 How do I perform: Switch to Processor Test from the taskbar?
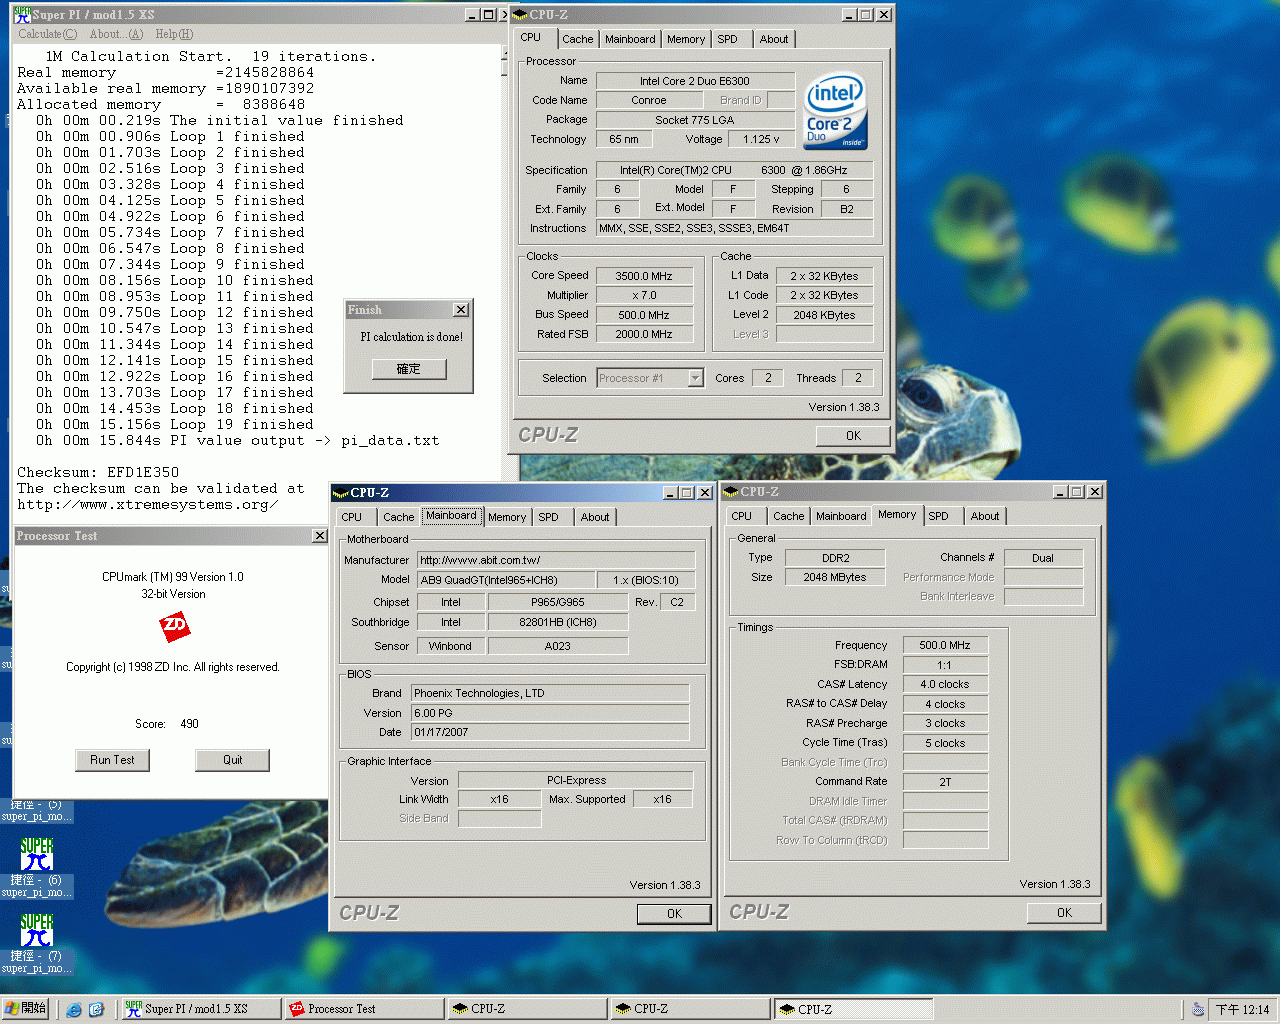pyautogui.click(x=363, y=1009)
